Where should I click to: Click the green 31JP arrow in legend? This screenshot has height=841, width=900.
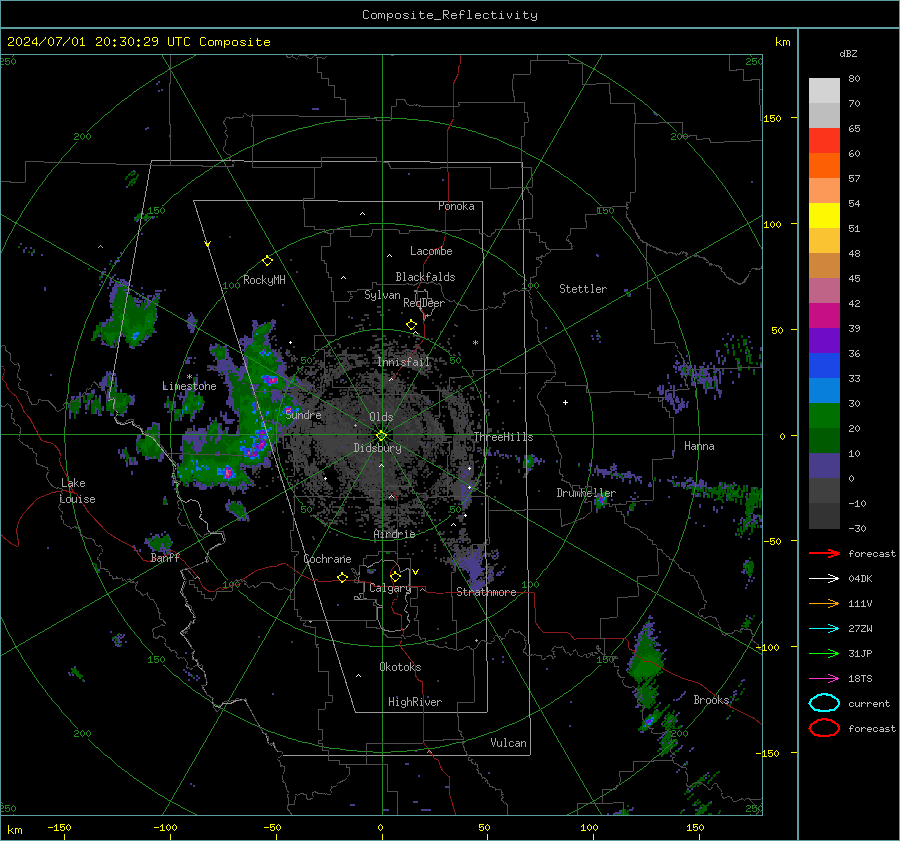(824, 653)
